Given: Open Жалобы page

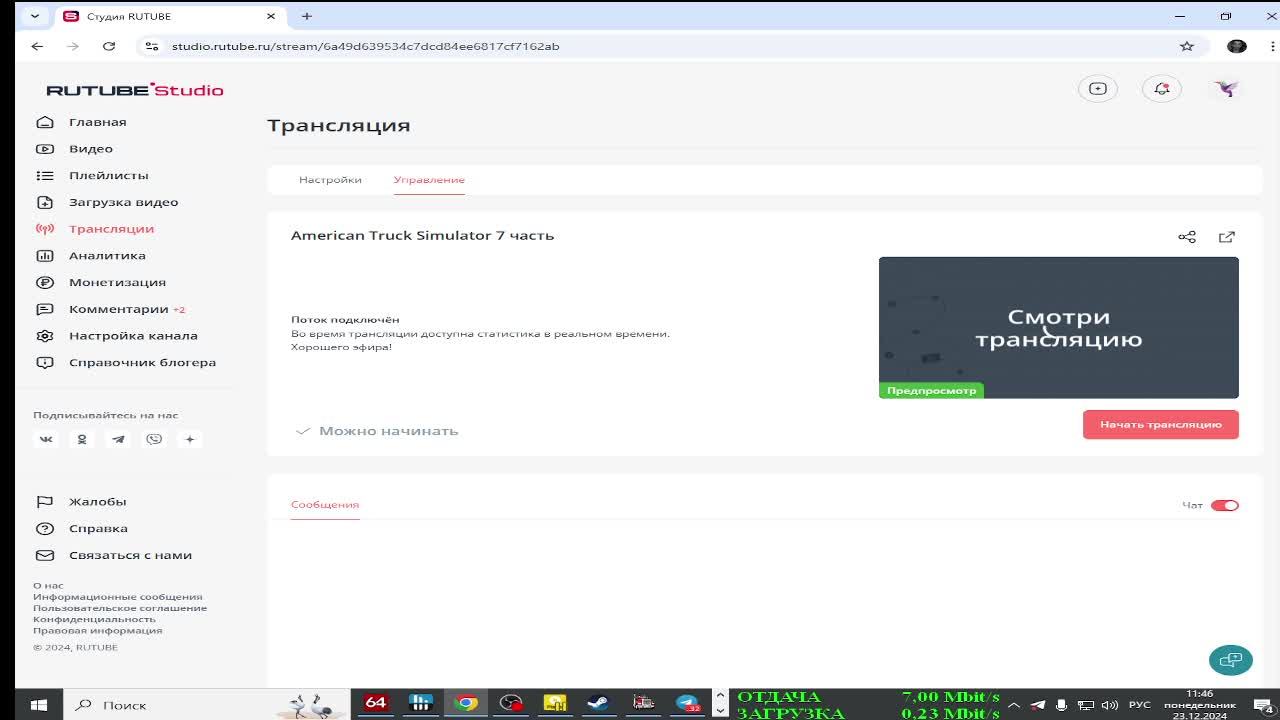Looking at the screenshot, I should point(97,502).
